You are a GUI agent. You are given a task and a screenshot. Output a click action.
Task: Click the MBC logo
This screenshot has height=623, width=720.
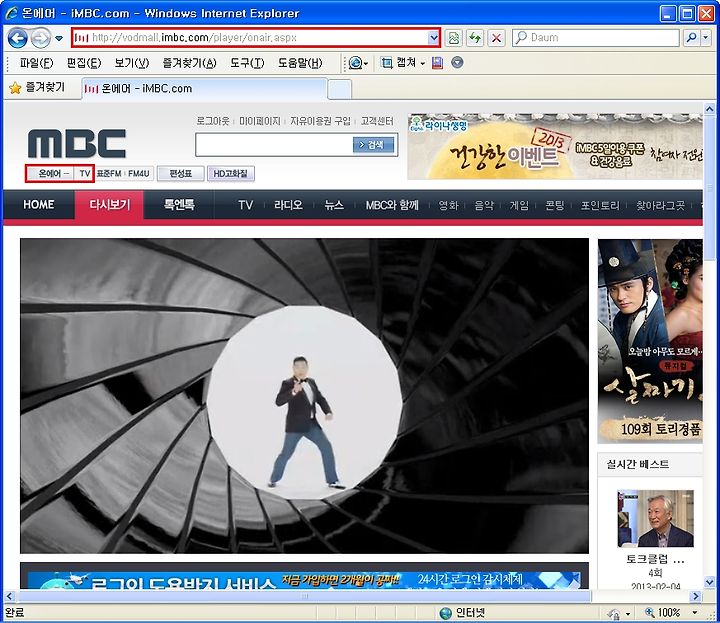coord(77,143)
